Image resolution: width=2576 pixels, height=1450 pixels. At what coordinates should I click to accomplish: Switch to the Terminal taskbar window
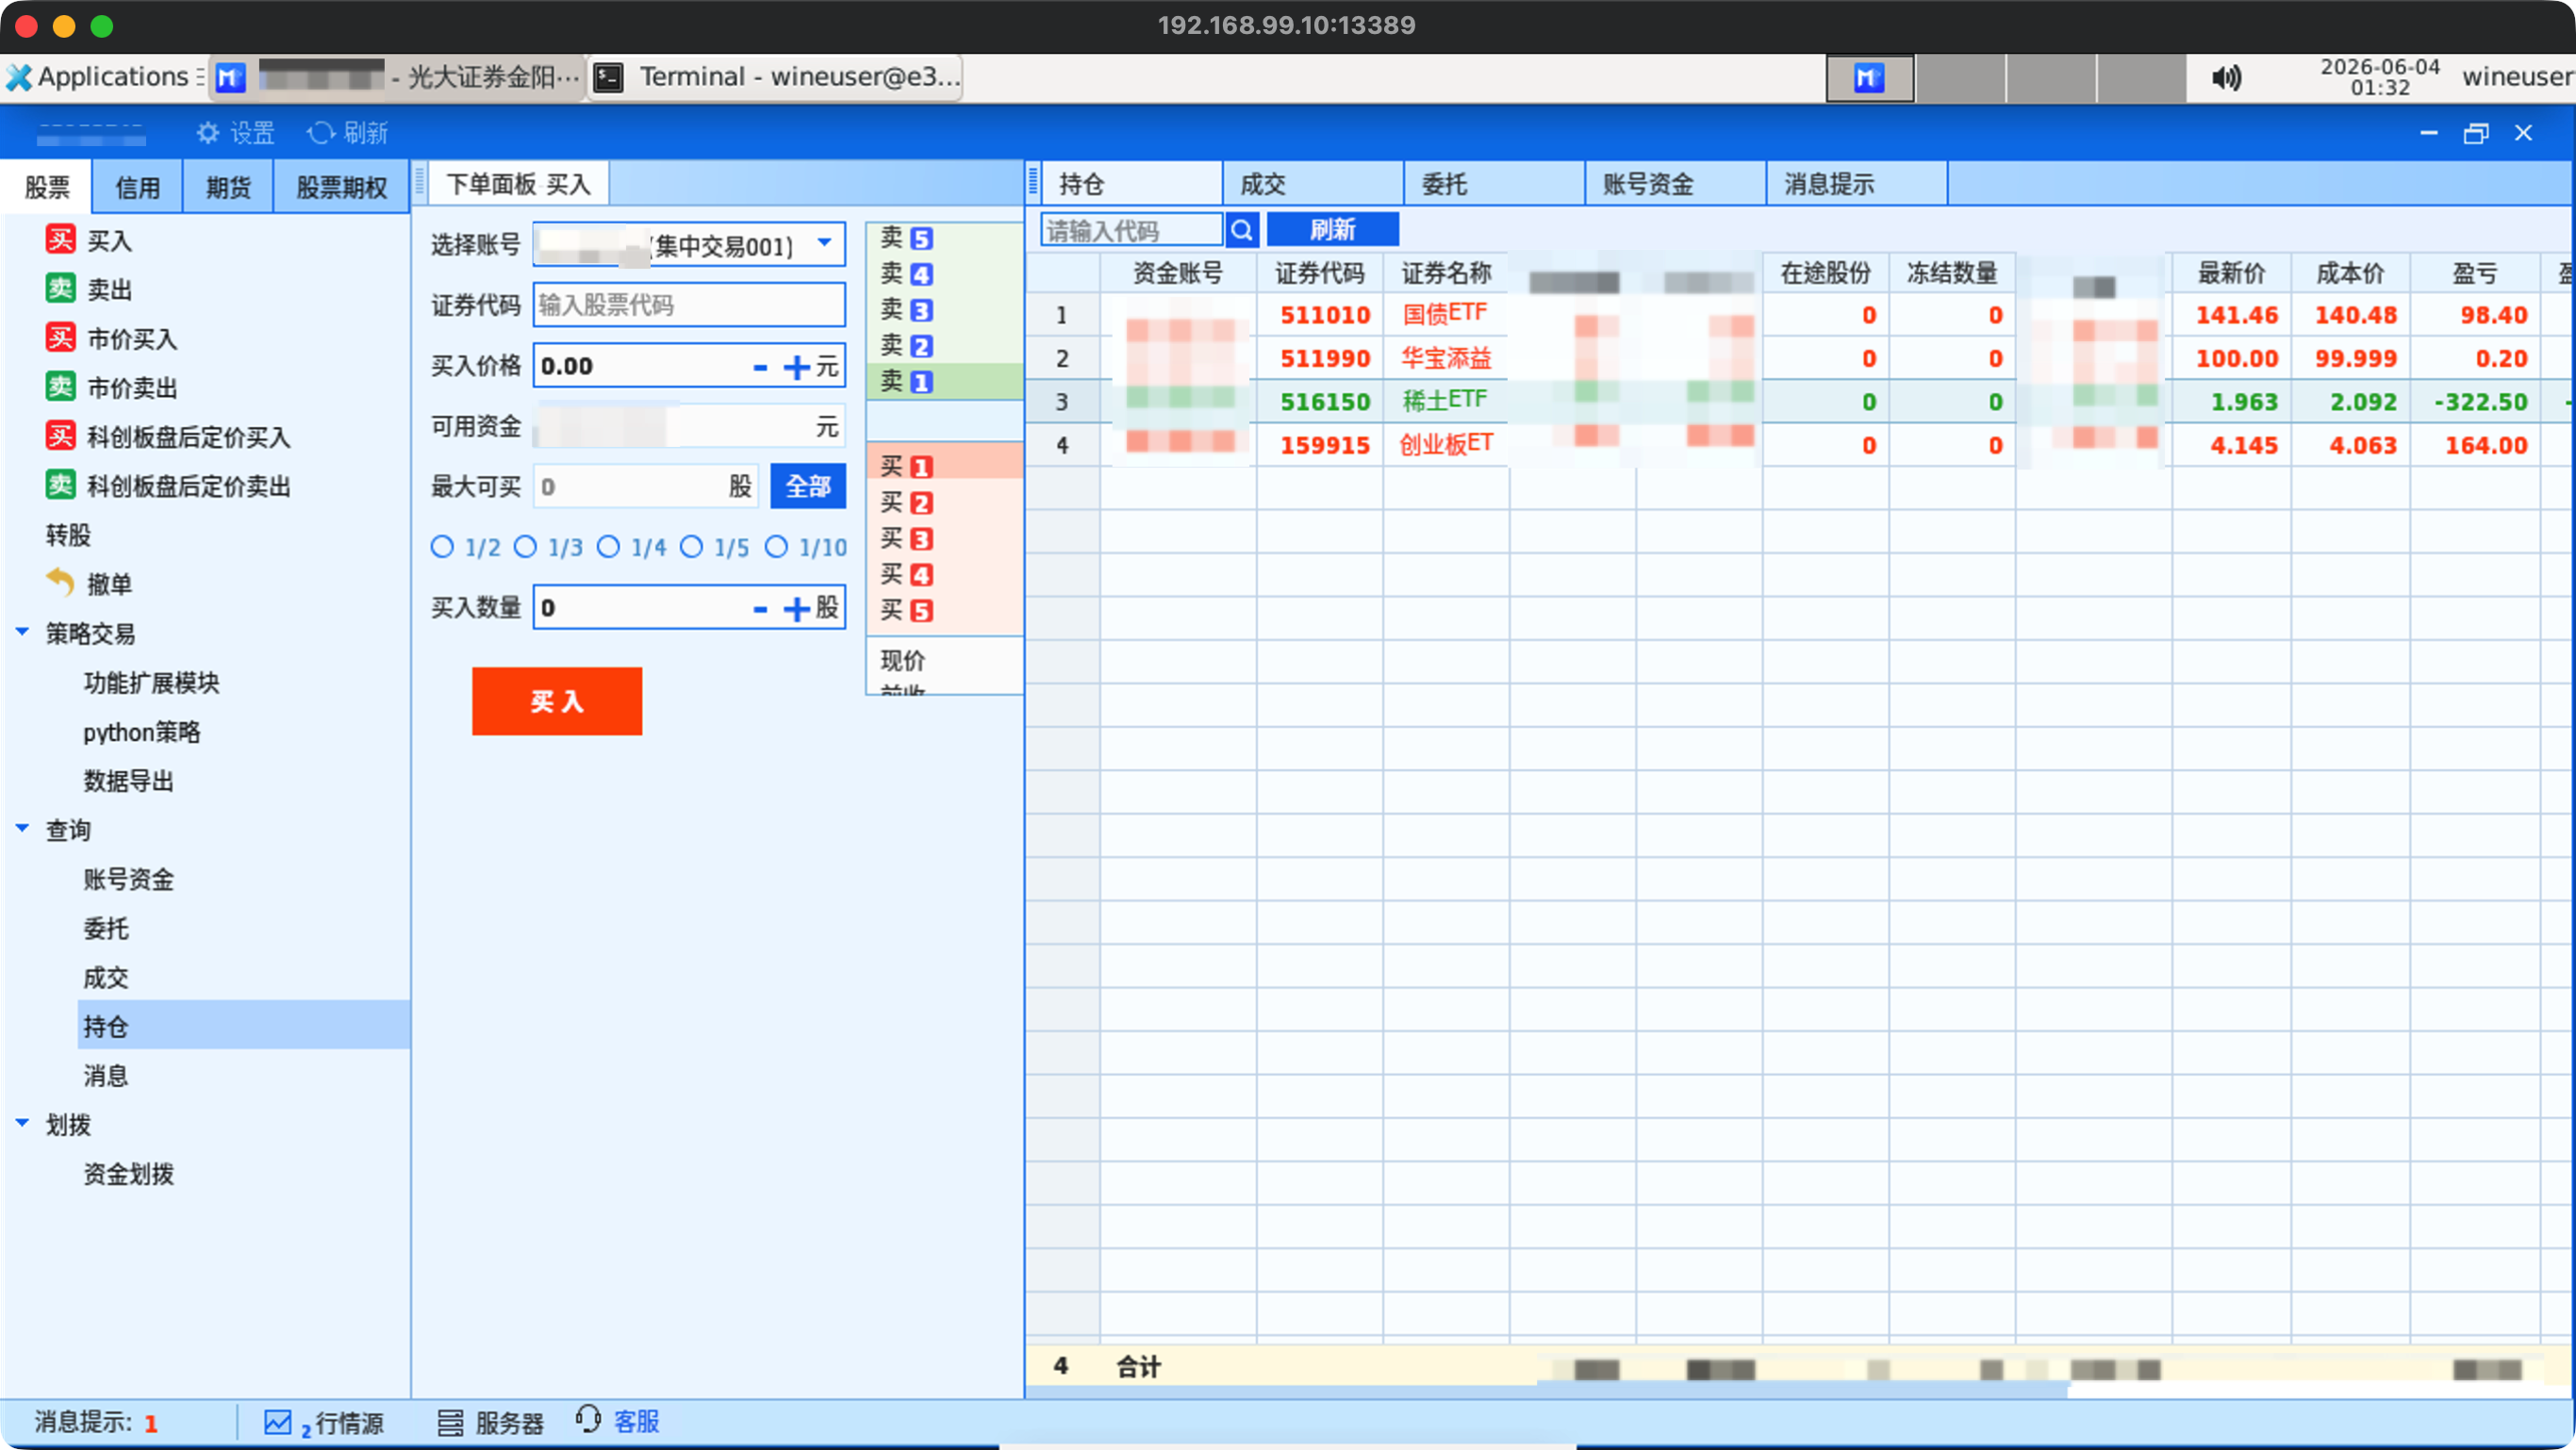coord(776,77)
